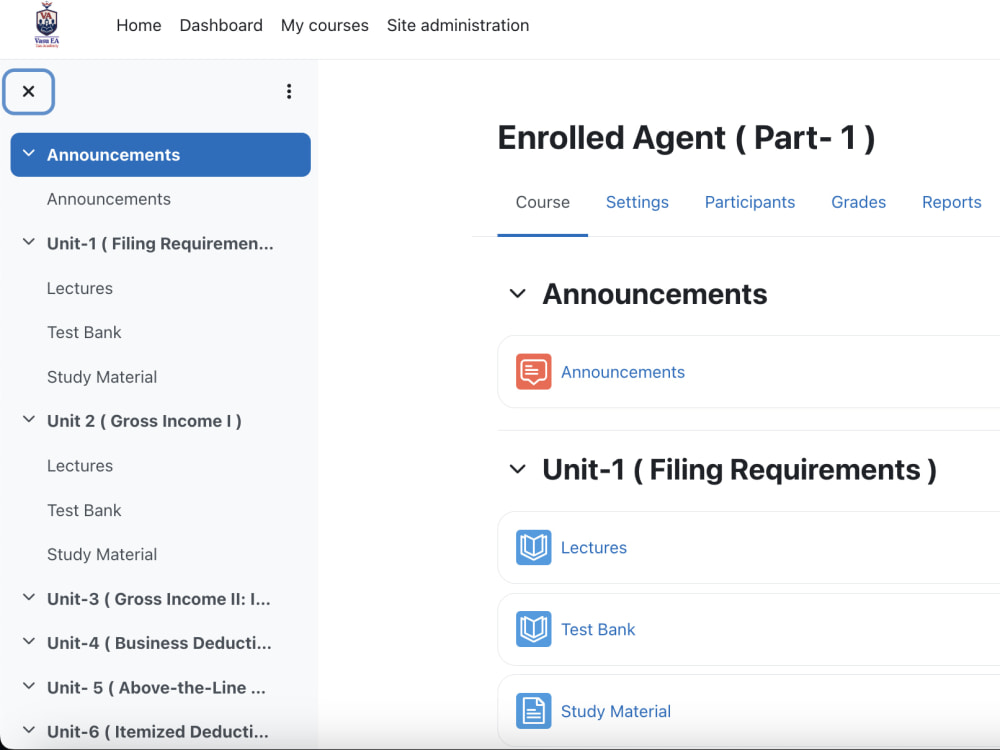Click the Announcements section heading text
The height and width of the screenshot is (750, 1000).
pyautogui.click(x=654, y=295)
